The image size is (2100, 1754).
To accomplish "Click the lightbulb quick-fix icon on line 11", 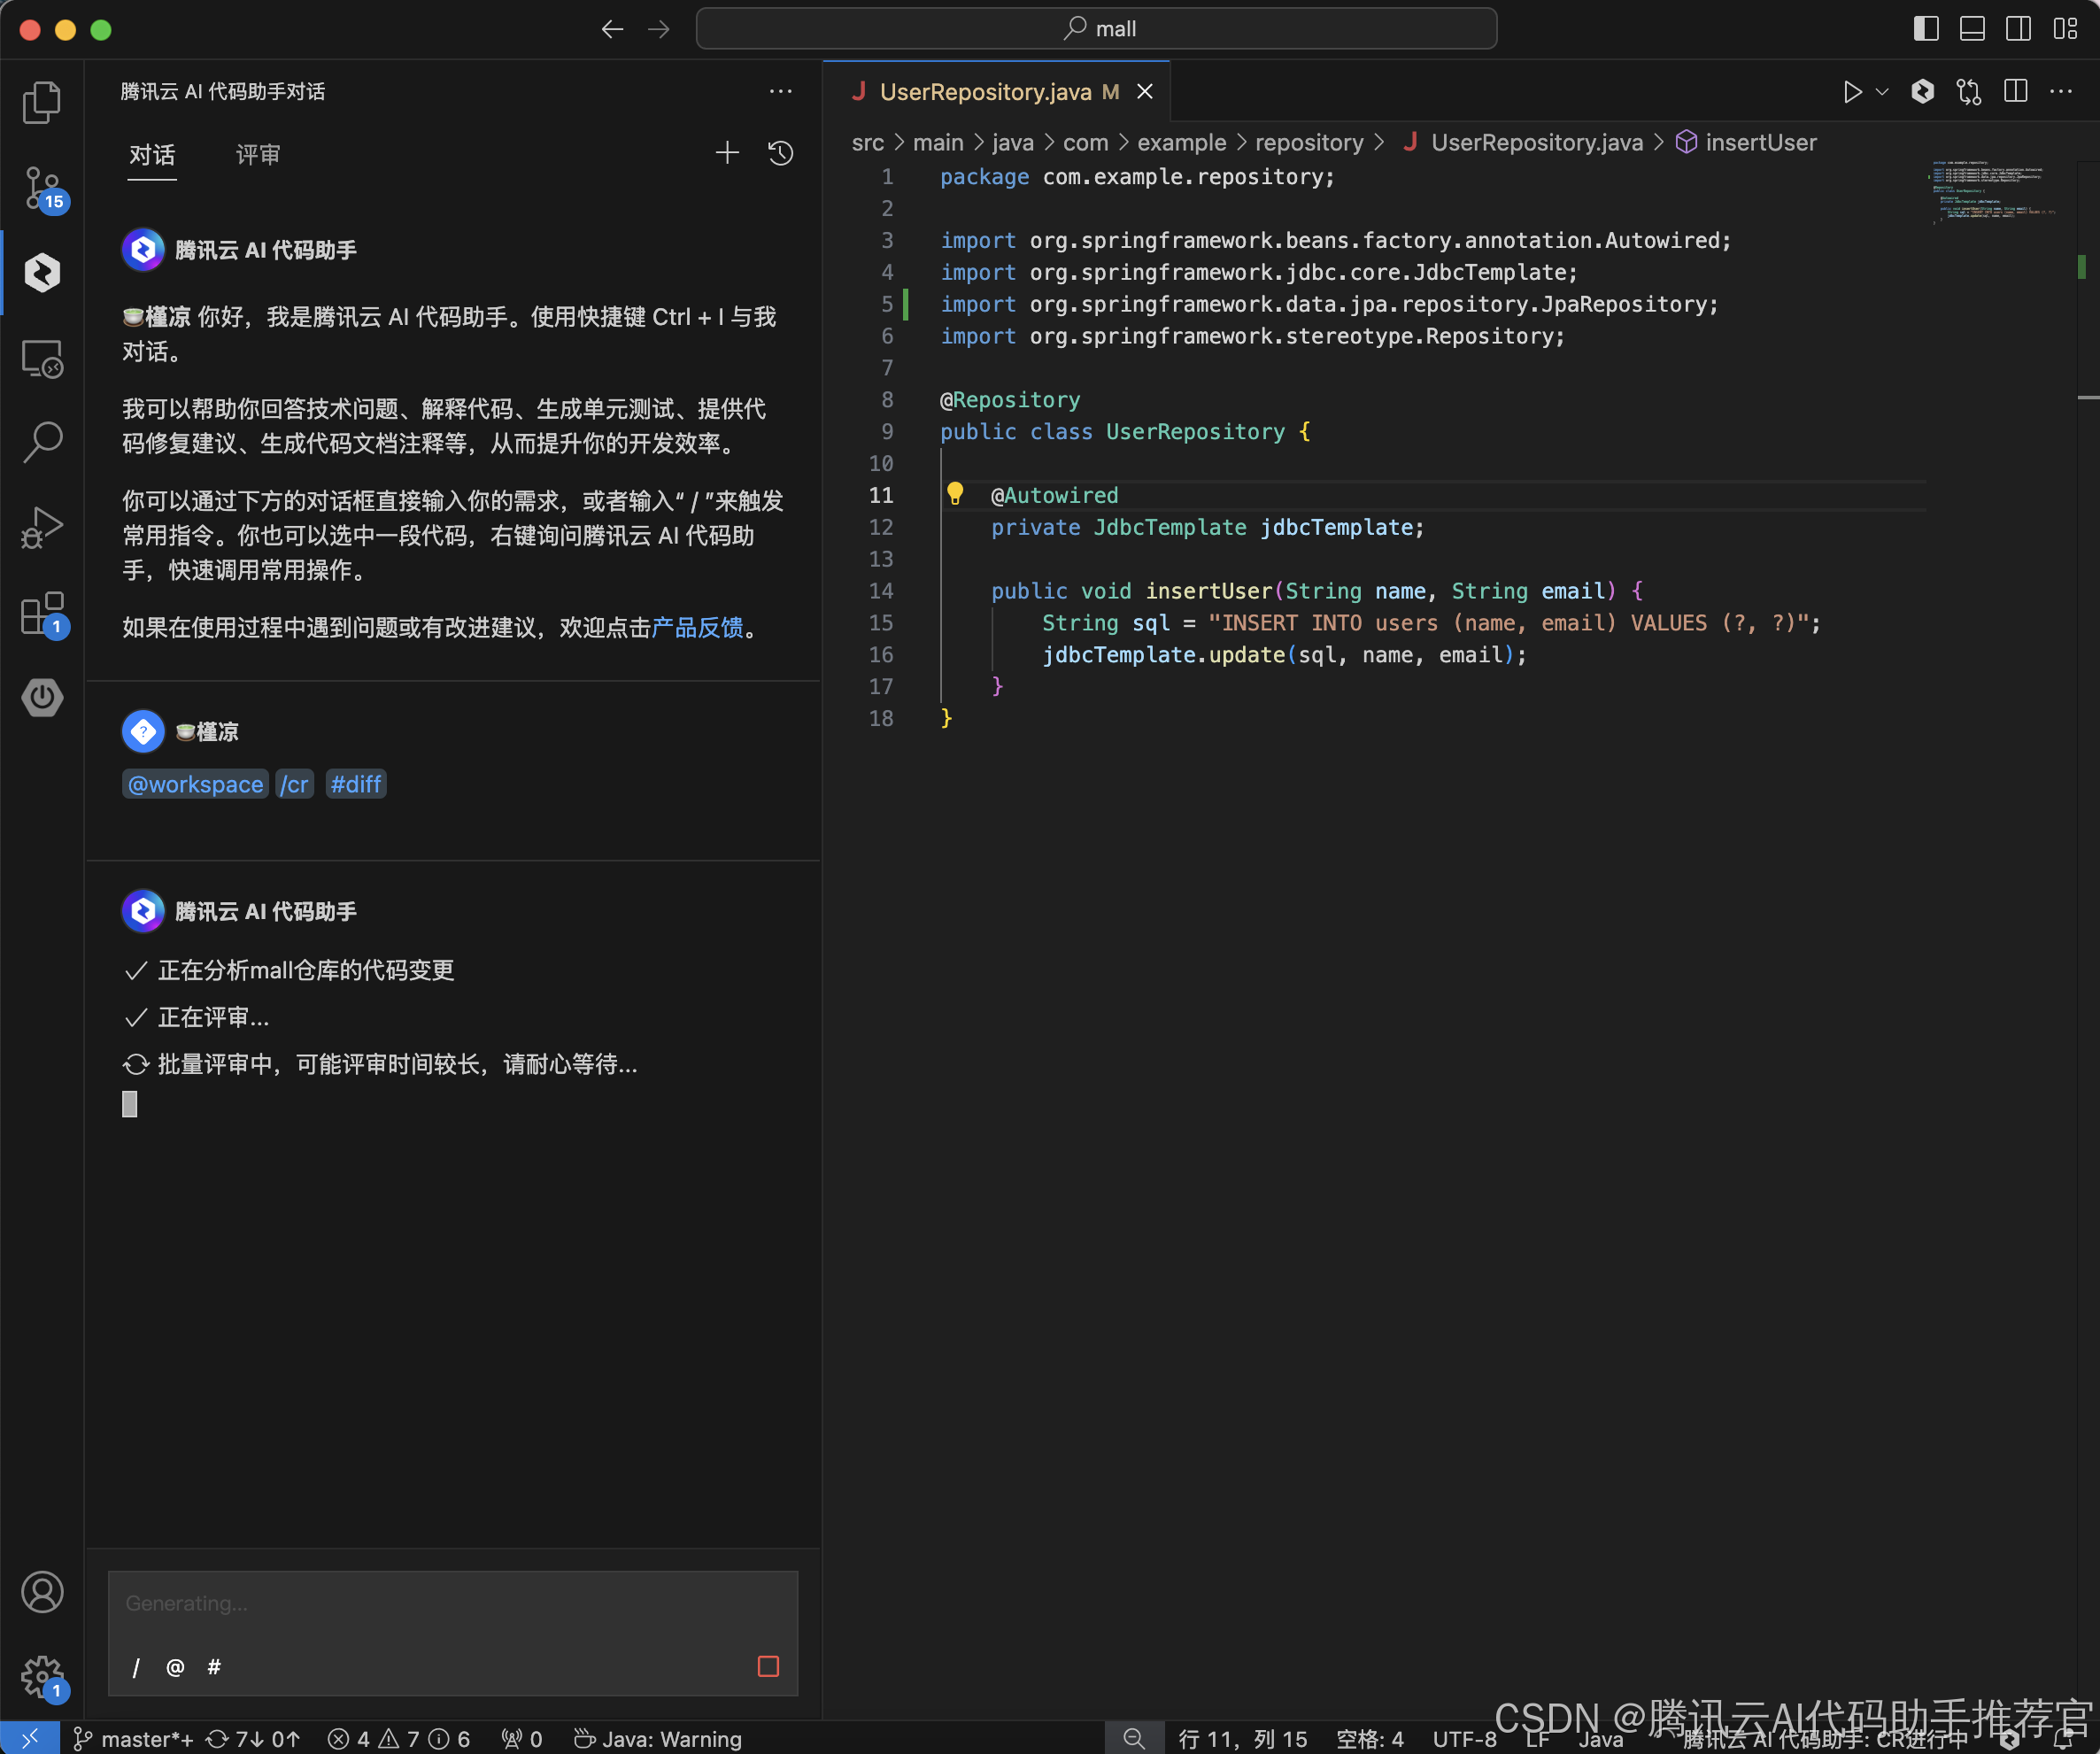I will (955, 494).
